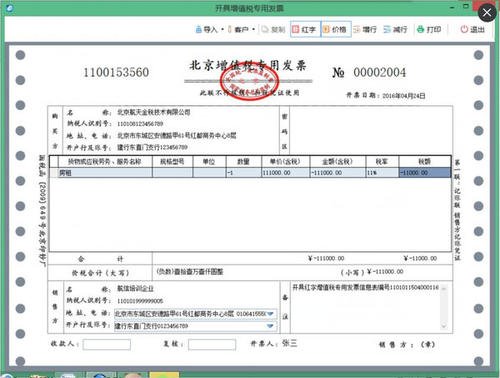Screen dimensions: 500x378
Task: Click the buyer bank account 建行东直门支行123456789
Action: coord(152,147)
